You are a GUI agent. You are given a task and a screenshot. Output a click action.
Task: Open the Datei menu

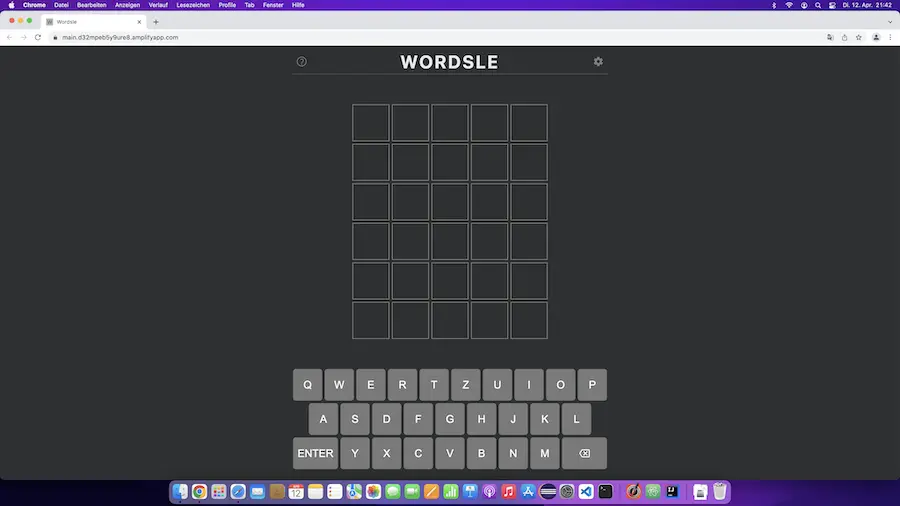tap(61, 5)
